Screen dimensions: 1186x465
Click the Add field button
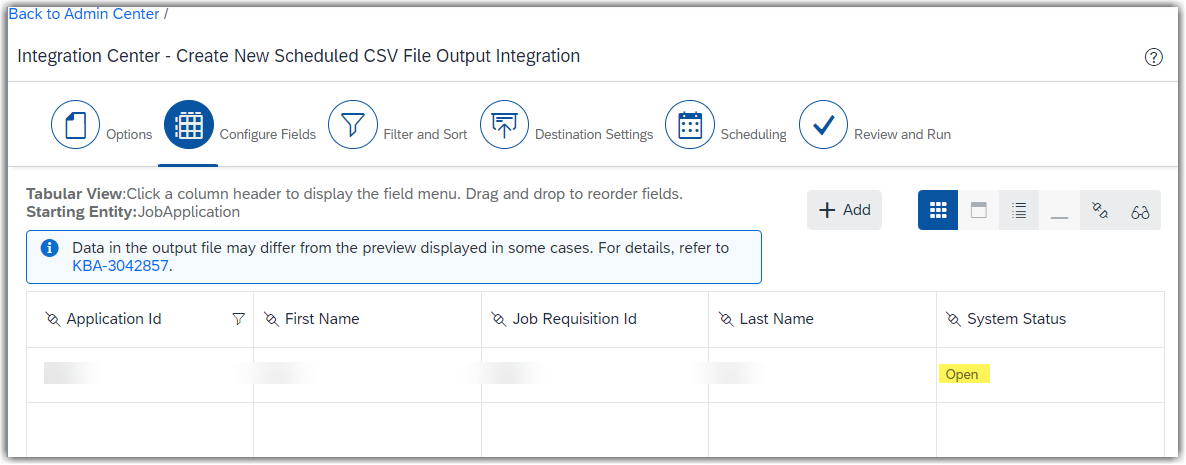[x=844, y=210]
